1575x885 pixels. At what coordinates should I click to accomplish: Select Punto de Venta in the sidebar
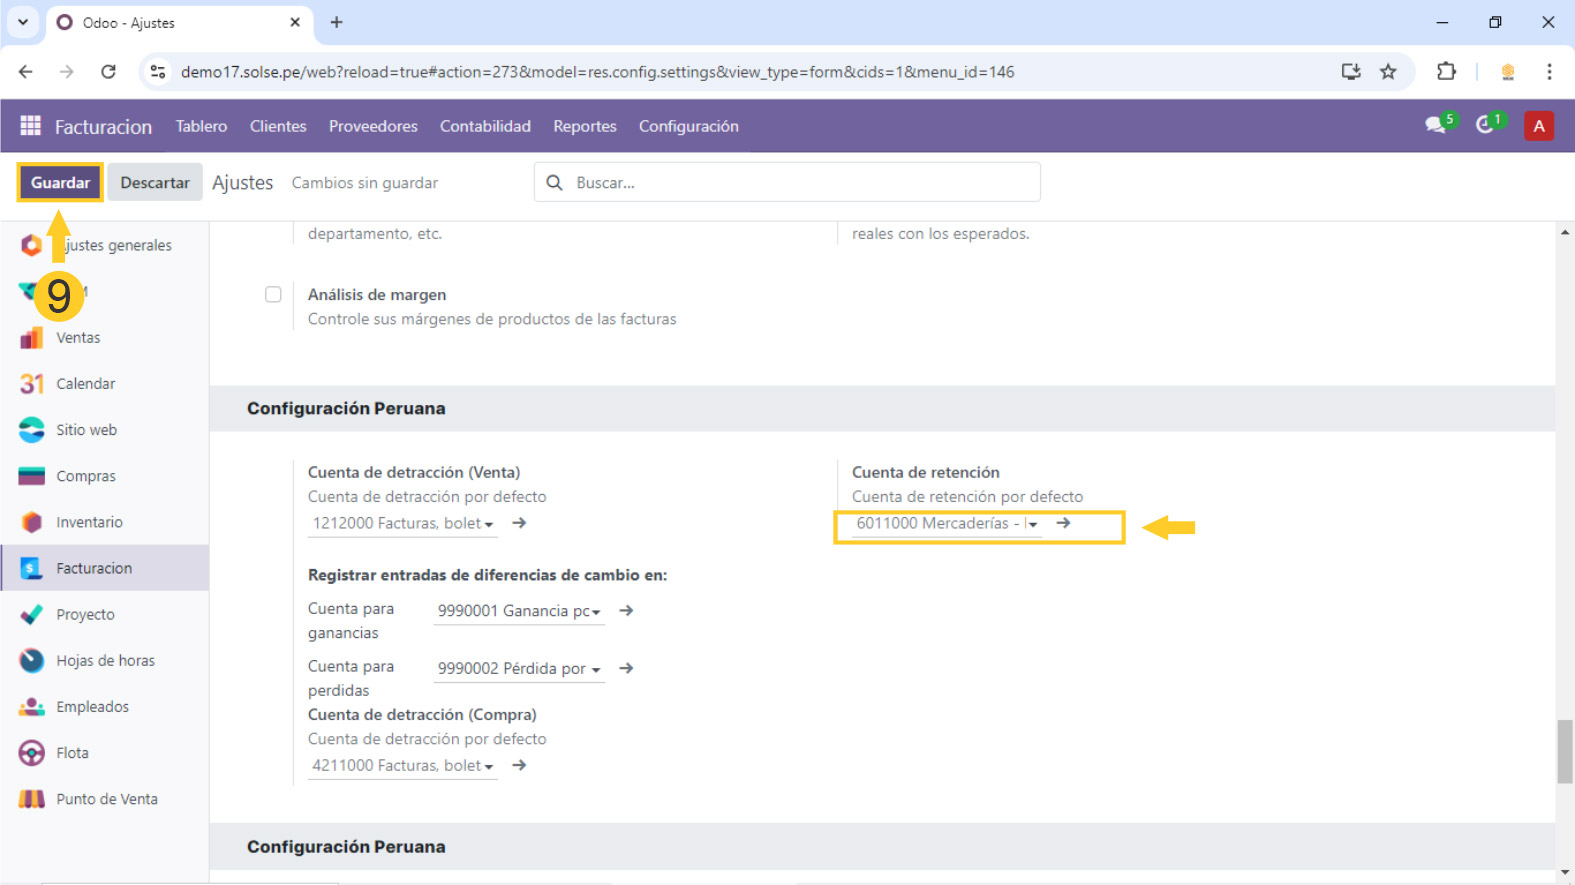tap(106, 799)
